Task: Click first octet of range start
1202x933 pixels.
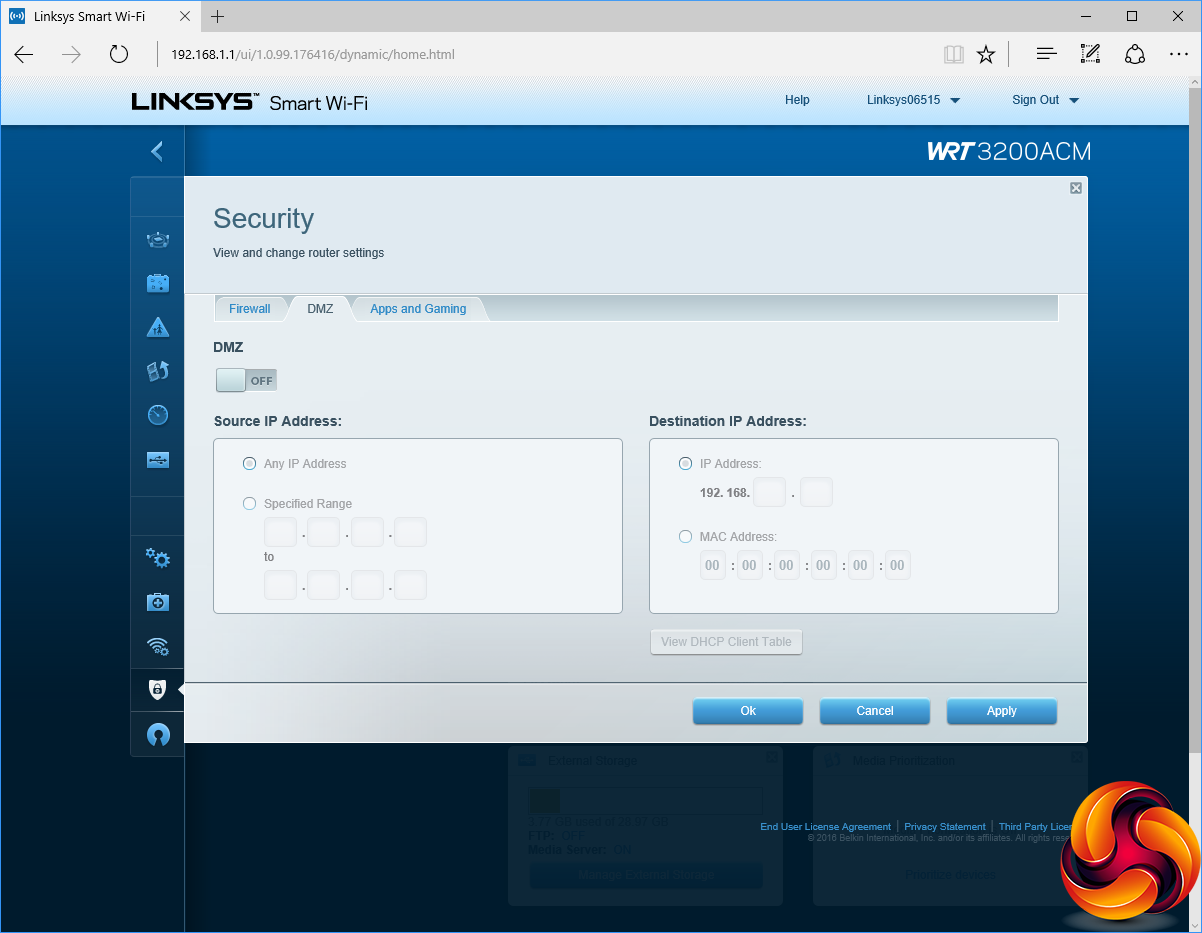Action: pyautogui.click(x=280, y=532)
